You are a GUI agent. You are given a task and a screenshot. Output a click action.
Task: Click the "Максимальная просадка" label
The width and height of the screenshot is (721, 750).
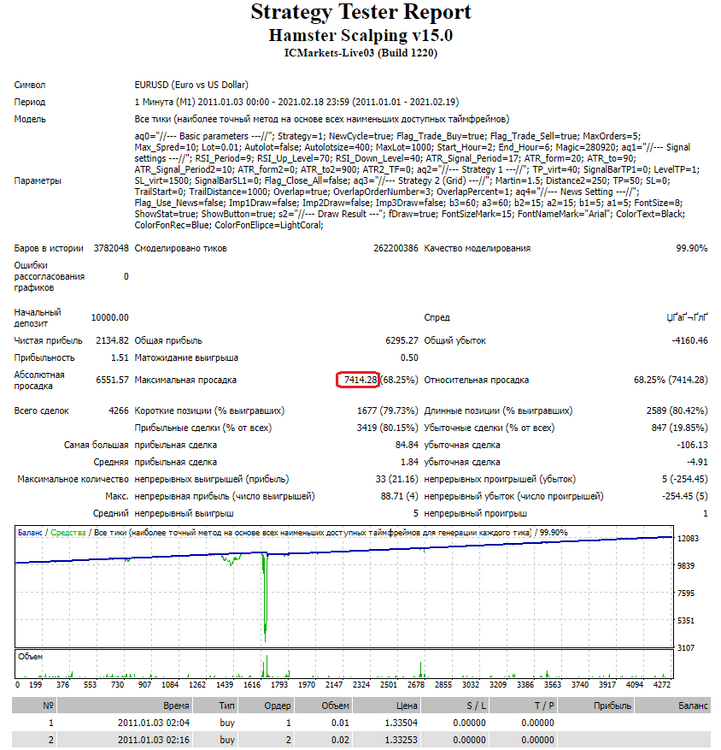(186, 380)
